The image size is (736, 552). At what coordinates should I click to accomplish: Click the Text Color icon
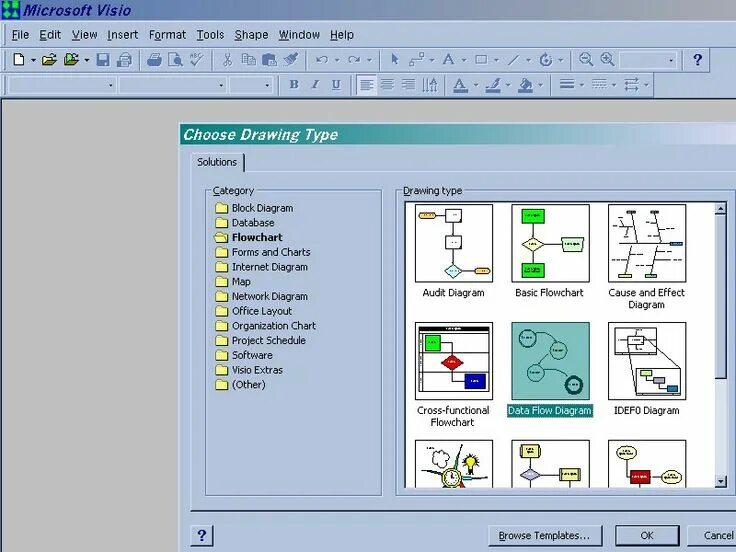pyautogui.click(x=460, y=85)
